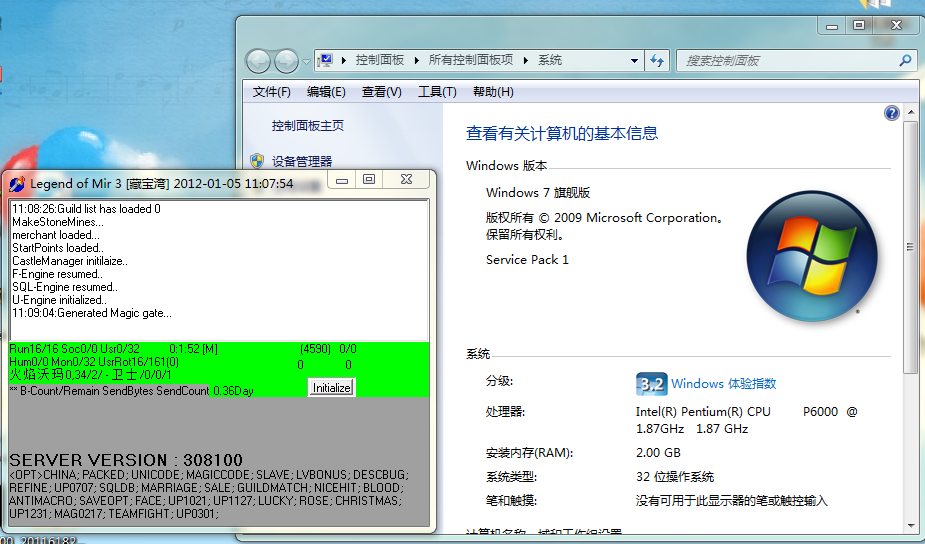Click the '0.36Day' uptime value
Image resolution: width=925 pixels, height=544 pixels.
click(233, 391)
